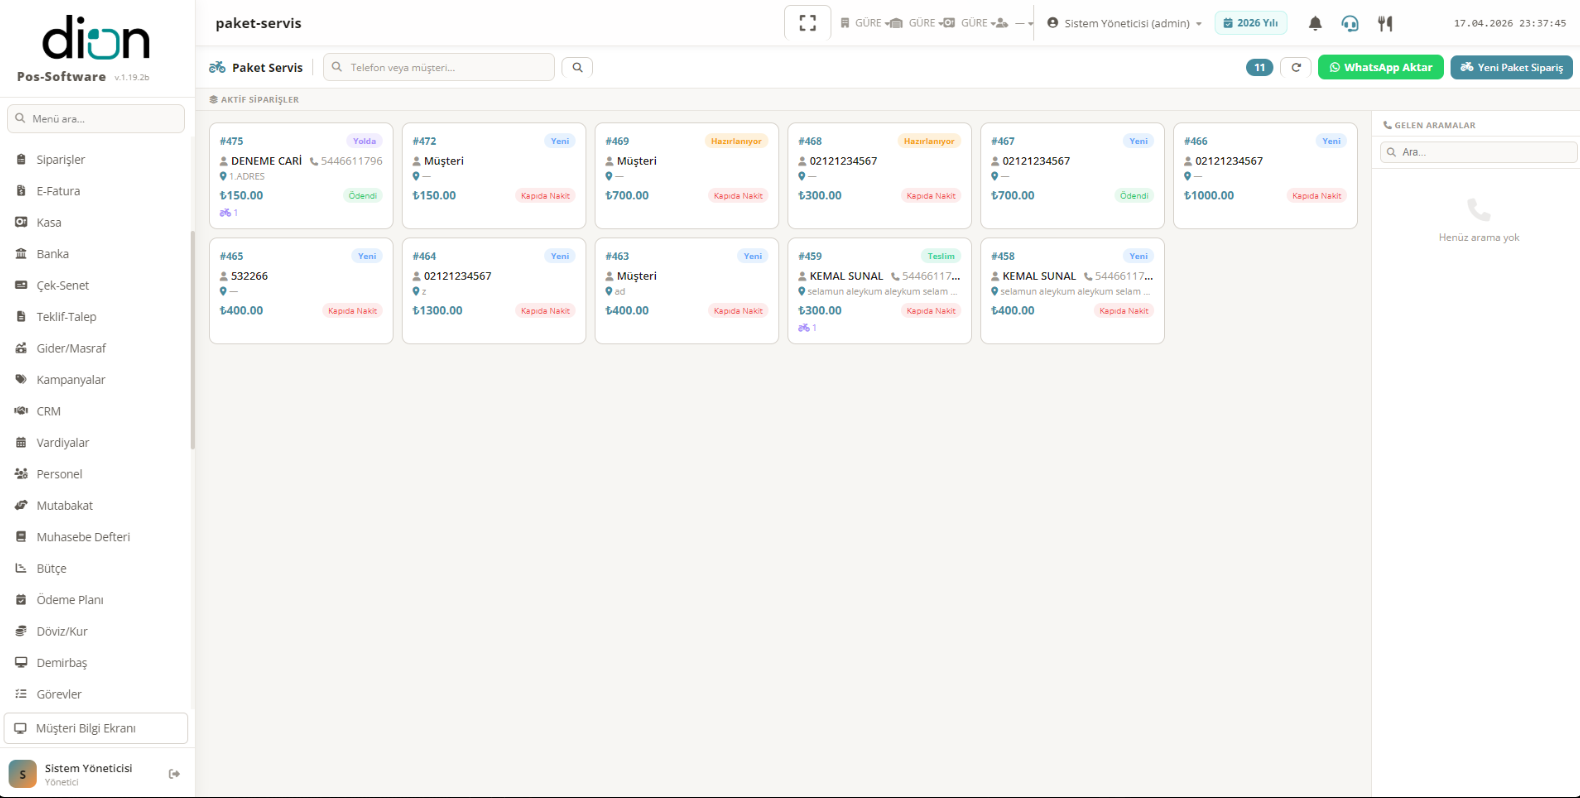The image size is (1580, 798).
Task: Open the users dropdown showing a dash
Action: (1015, 23)
